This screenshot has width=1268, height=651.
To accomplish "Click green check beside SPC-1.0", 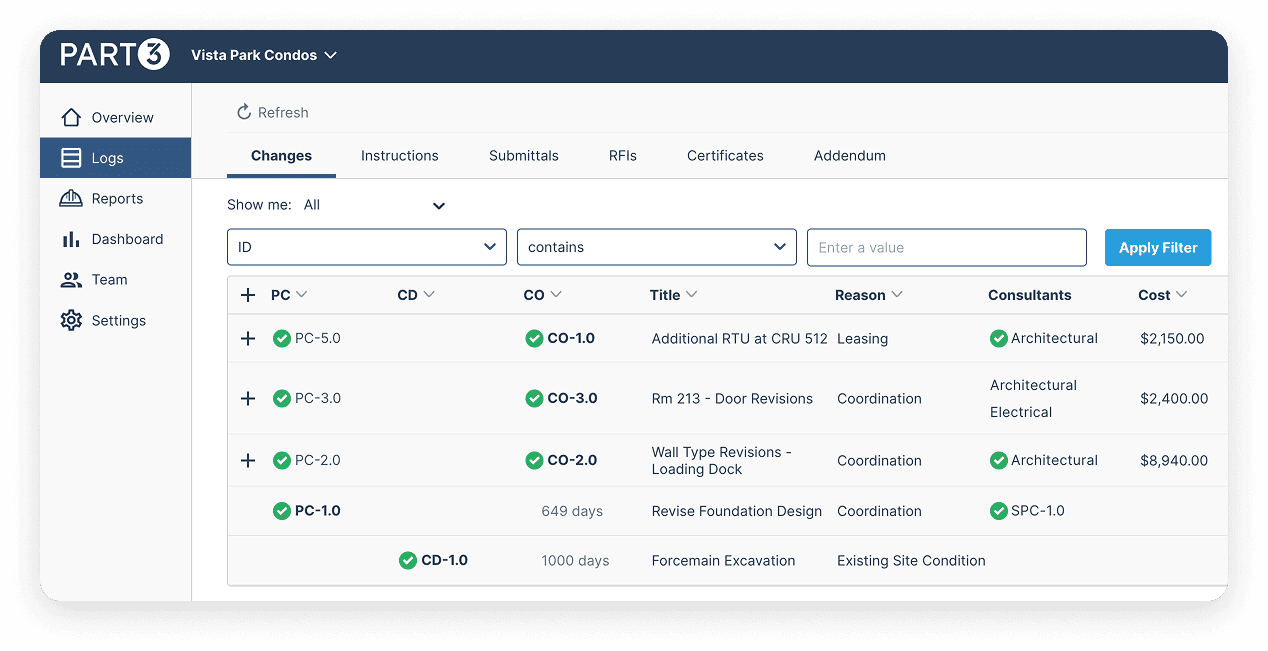I will tap(998, 511).
